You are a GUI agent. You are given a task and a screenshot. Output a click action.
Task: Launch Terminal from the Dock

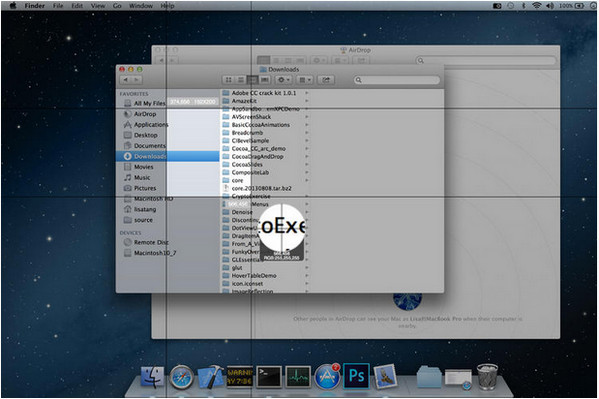[269, 377]
